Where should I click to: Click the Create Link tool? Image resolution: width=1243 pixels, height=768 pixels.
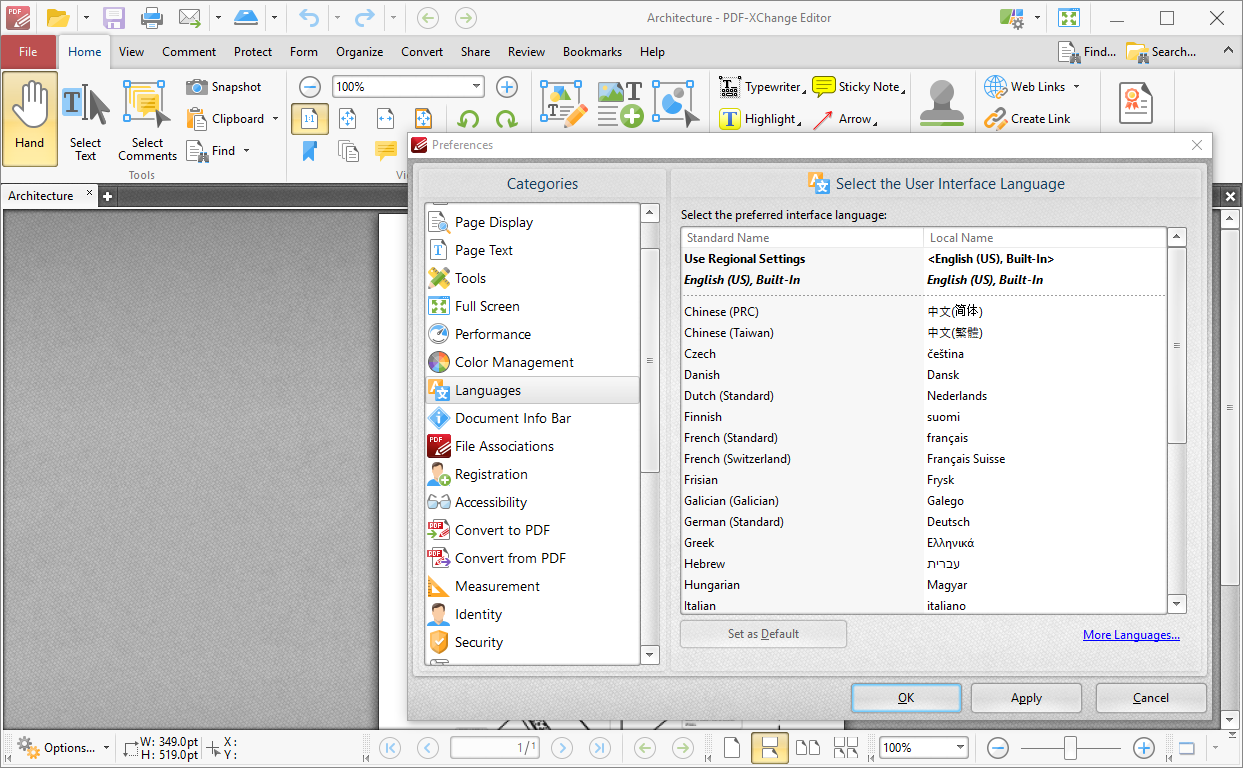click(1027, 119)
